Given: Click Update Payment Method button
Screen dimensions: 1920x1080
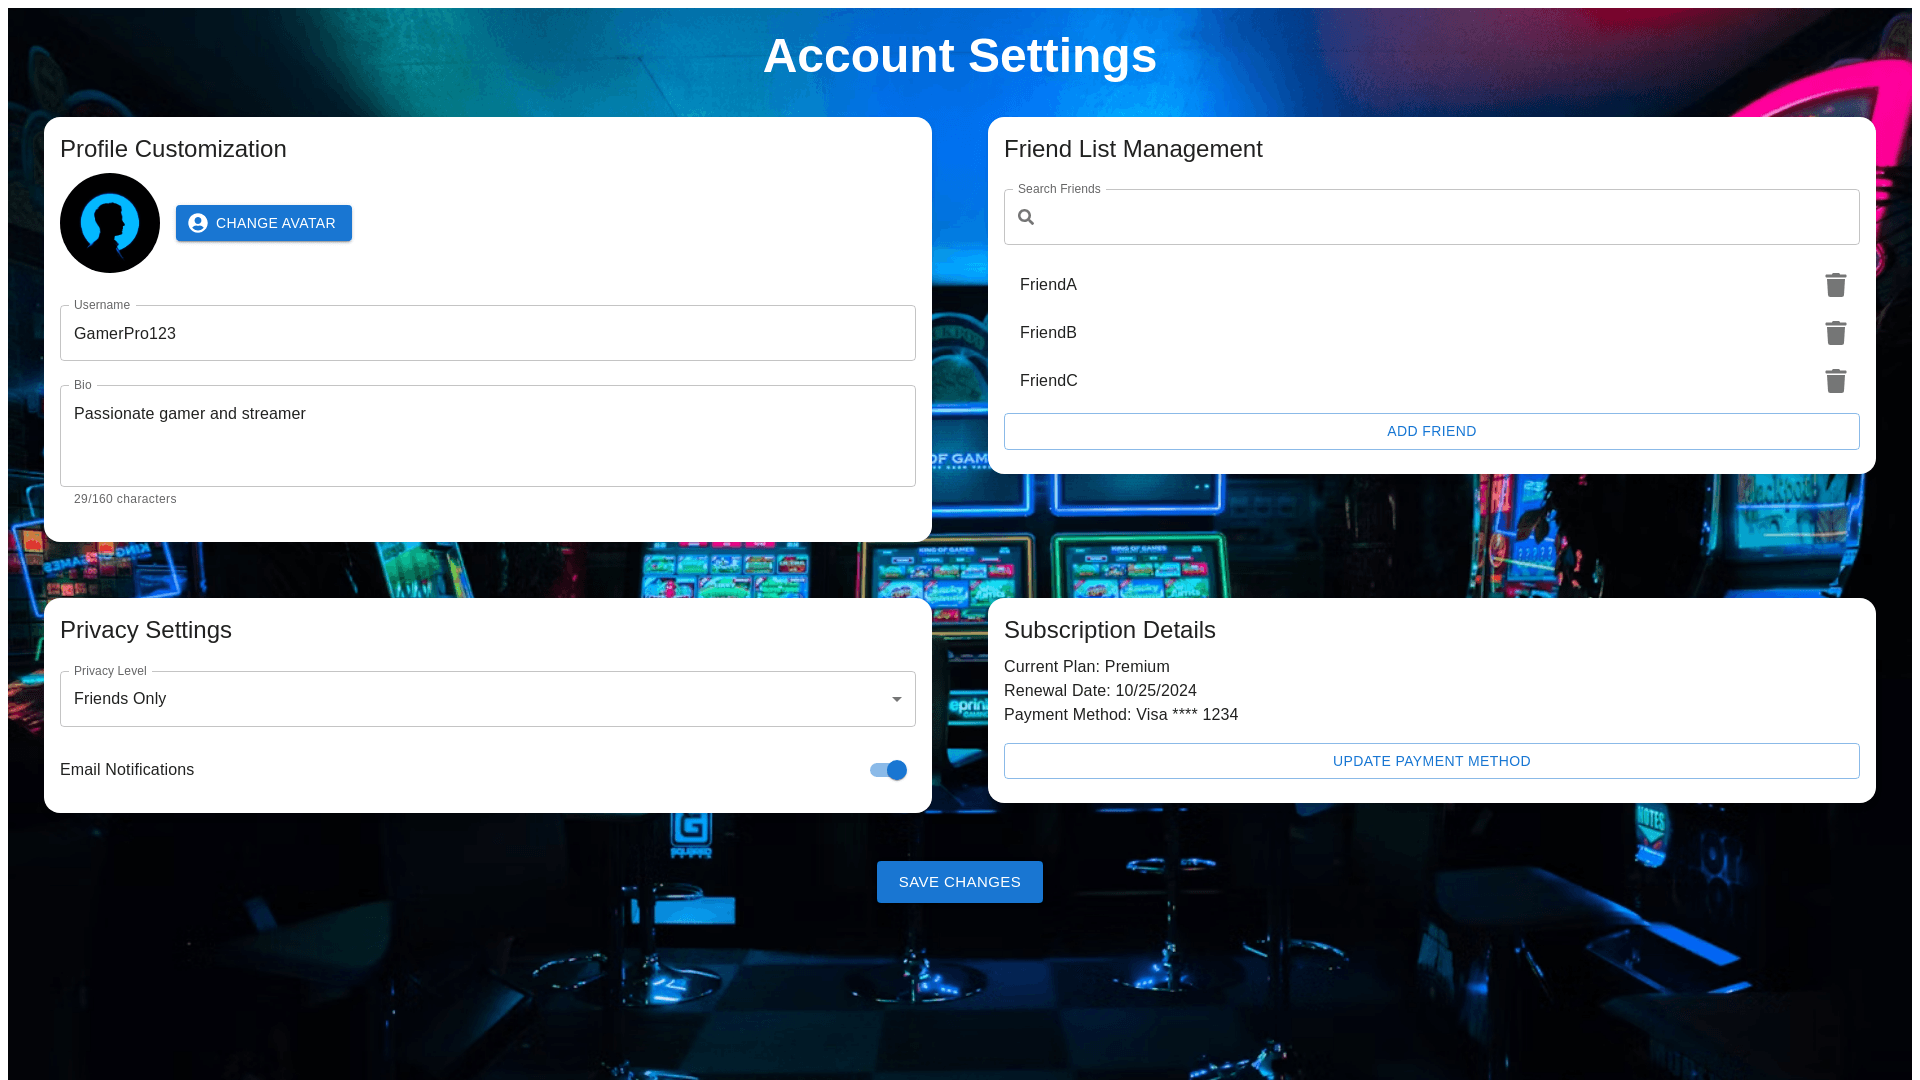Looking at the screenshot, I should tap(1431, 761).
